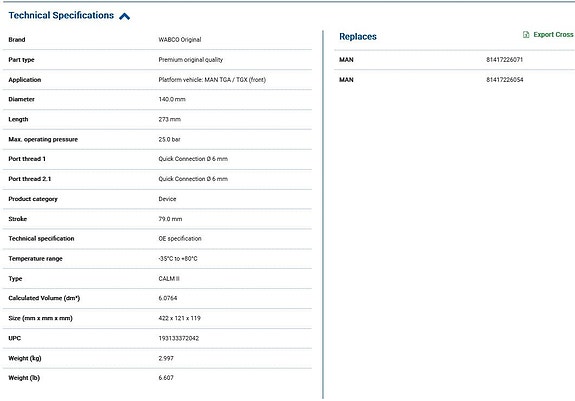Viewport: 575px width, 401px height.
Task: Click the Port thread 2.1 label
Action: point(30,179)
